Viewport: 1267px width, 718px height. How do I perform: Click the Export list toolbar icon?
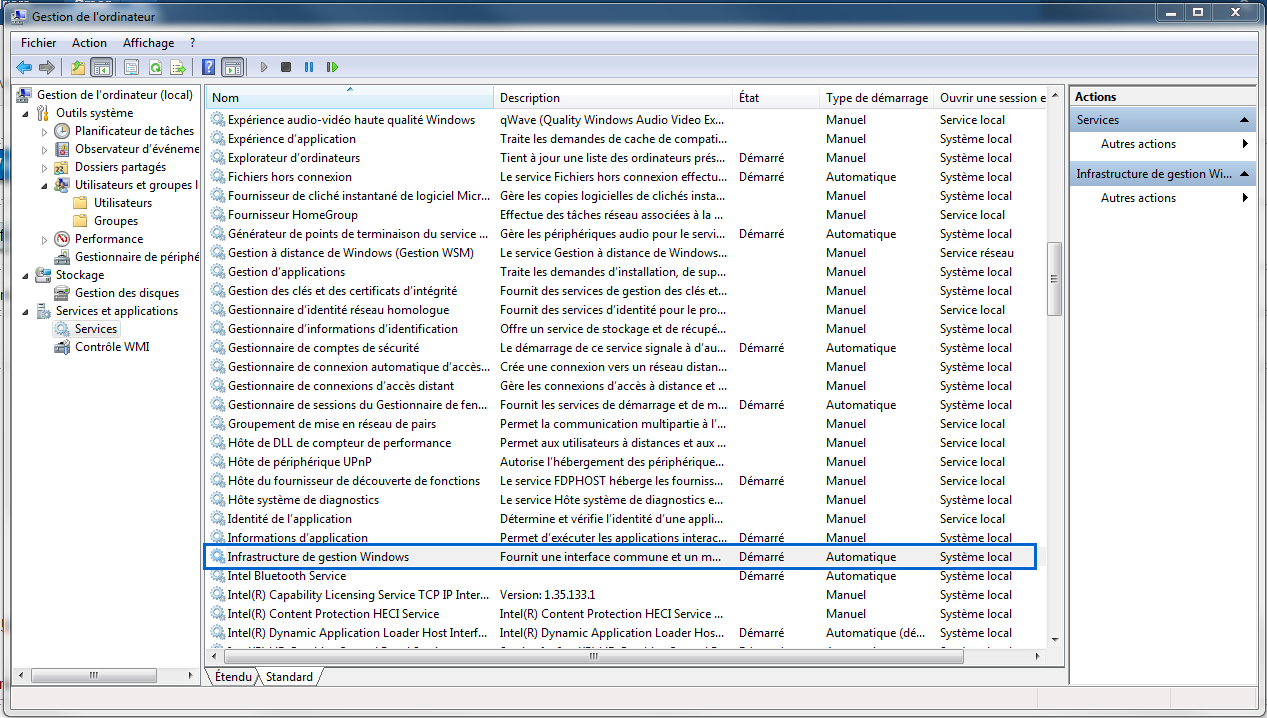coord(178,67)
